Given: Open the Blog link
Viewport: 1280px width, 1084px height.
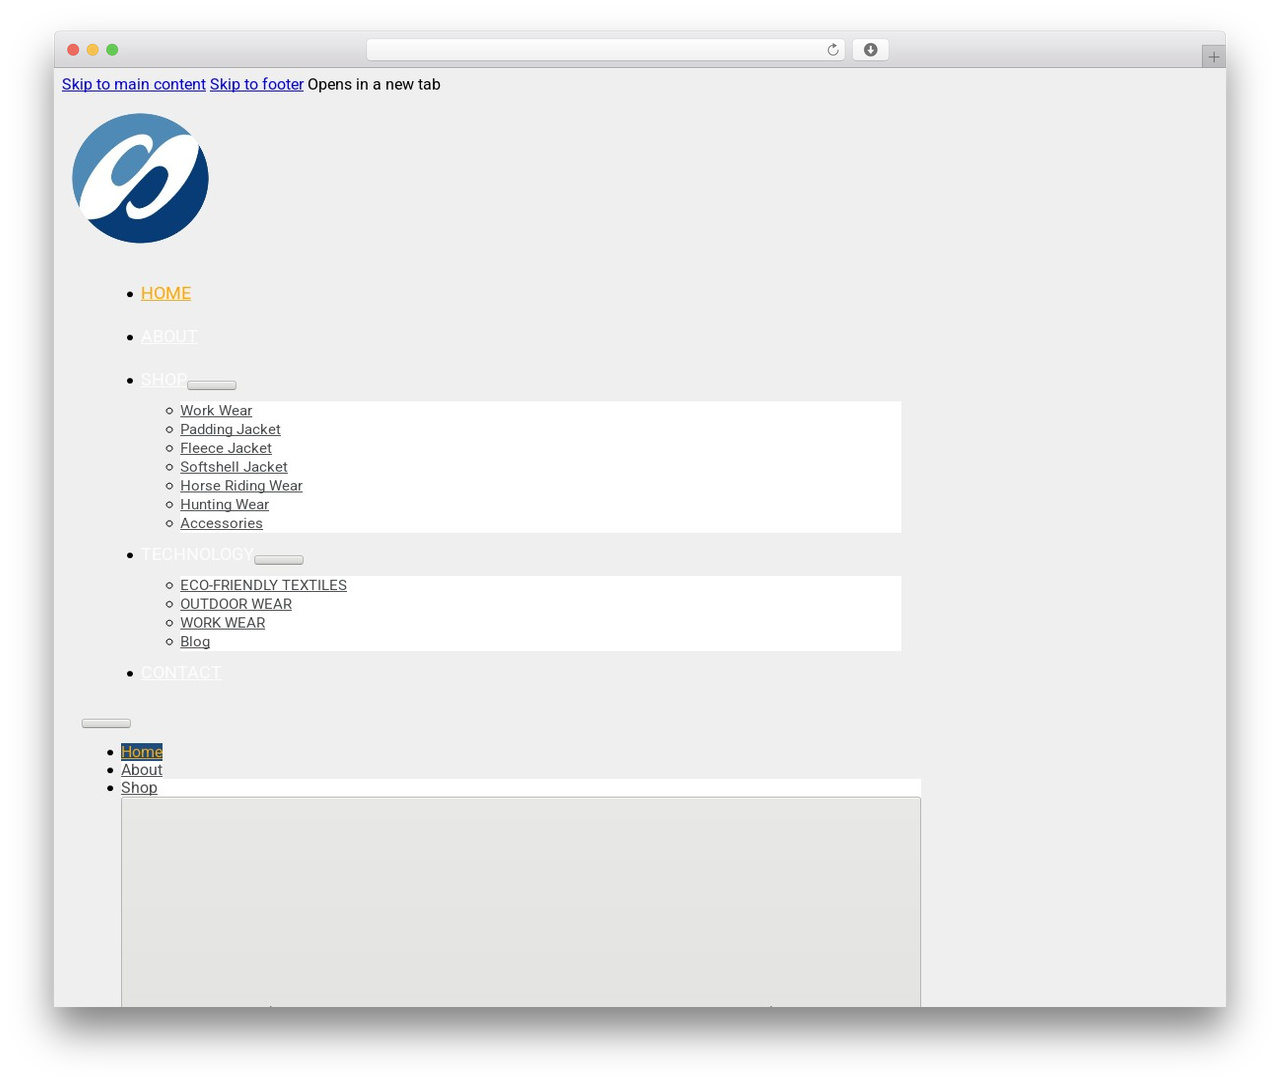Looking at the screenshot, I should (x=195, y=642).
